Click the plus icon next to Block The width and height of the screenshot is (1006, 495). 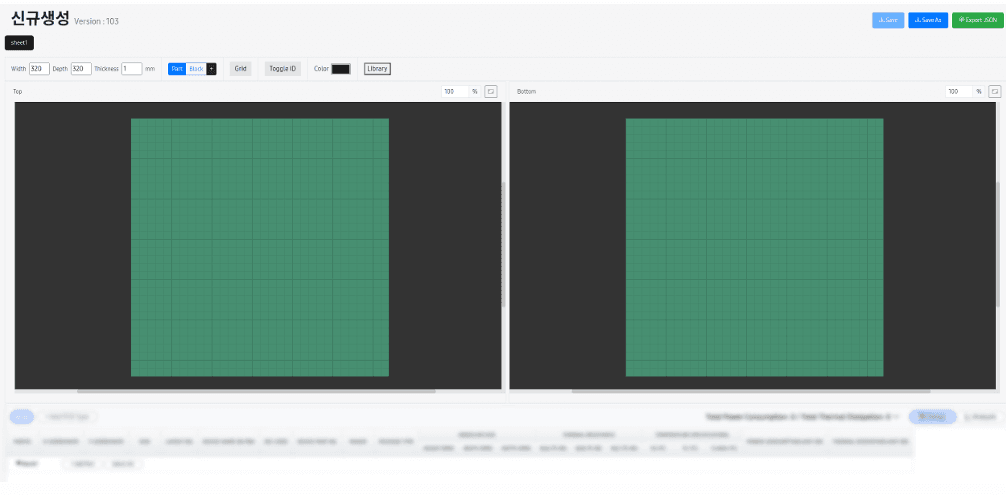click(x=211, y=69)
